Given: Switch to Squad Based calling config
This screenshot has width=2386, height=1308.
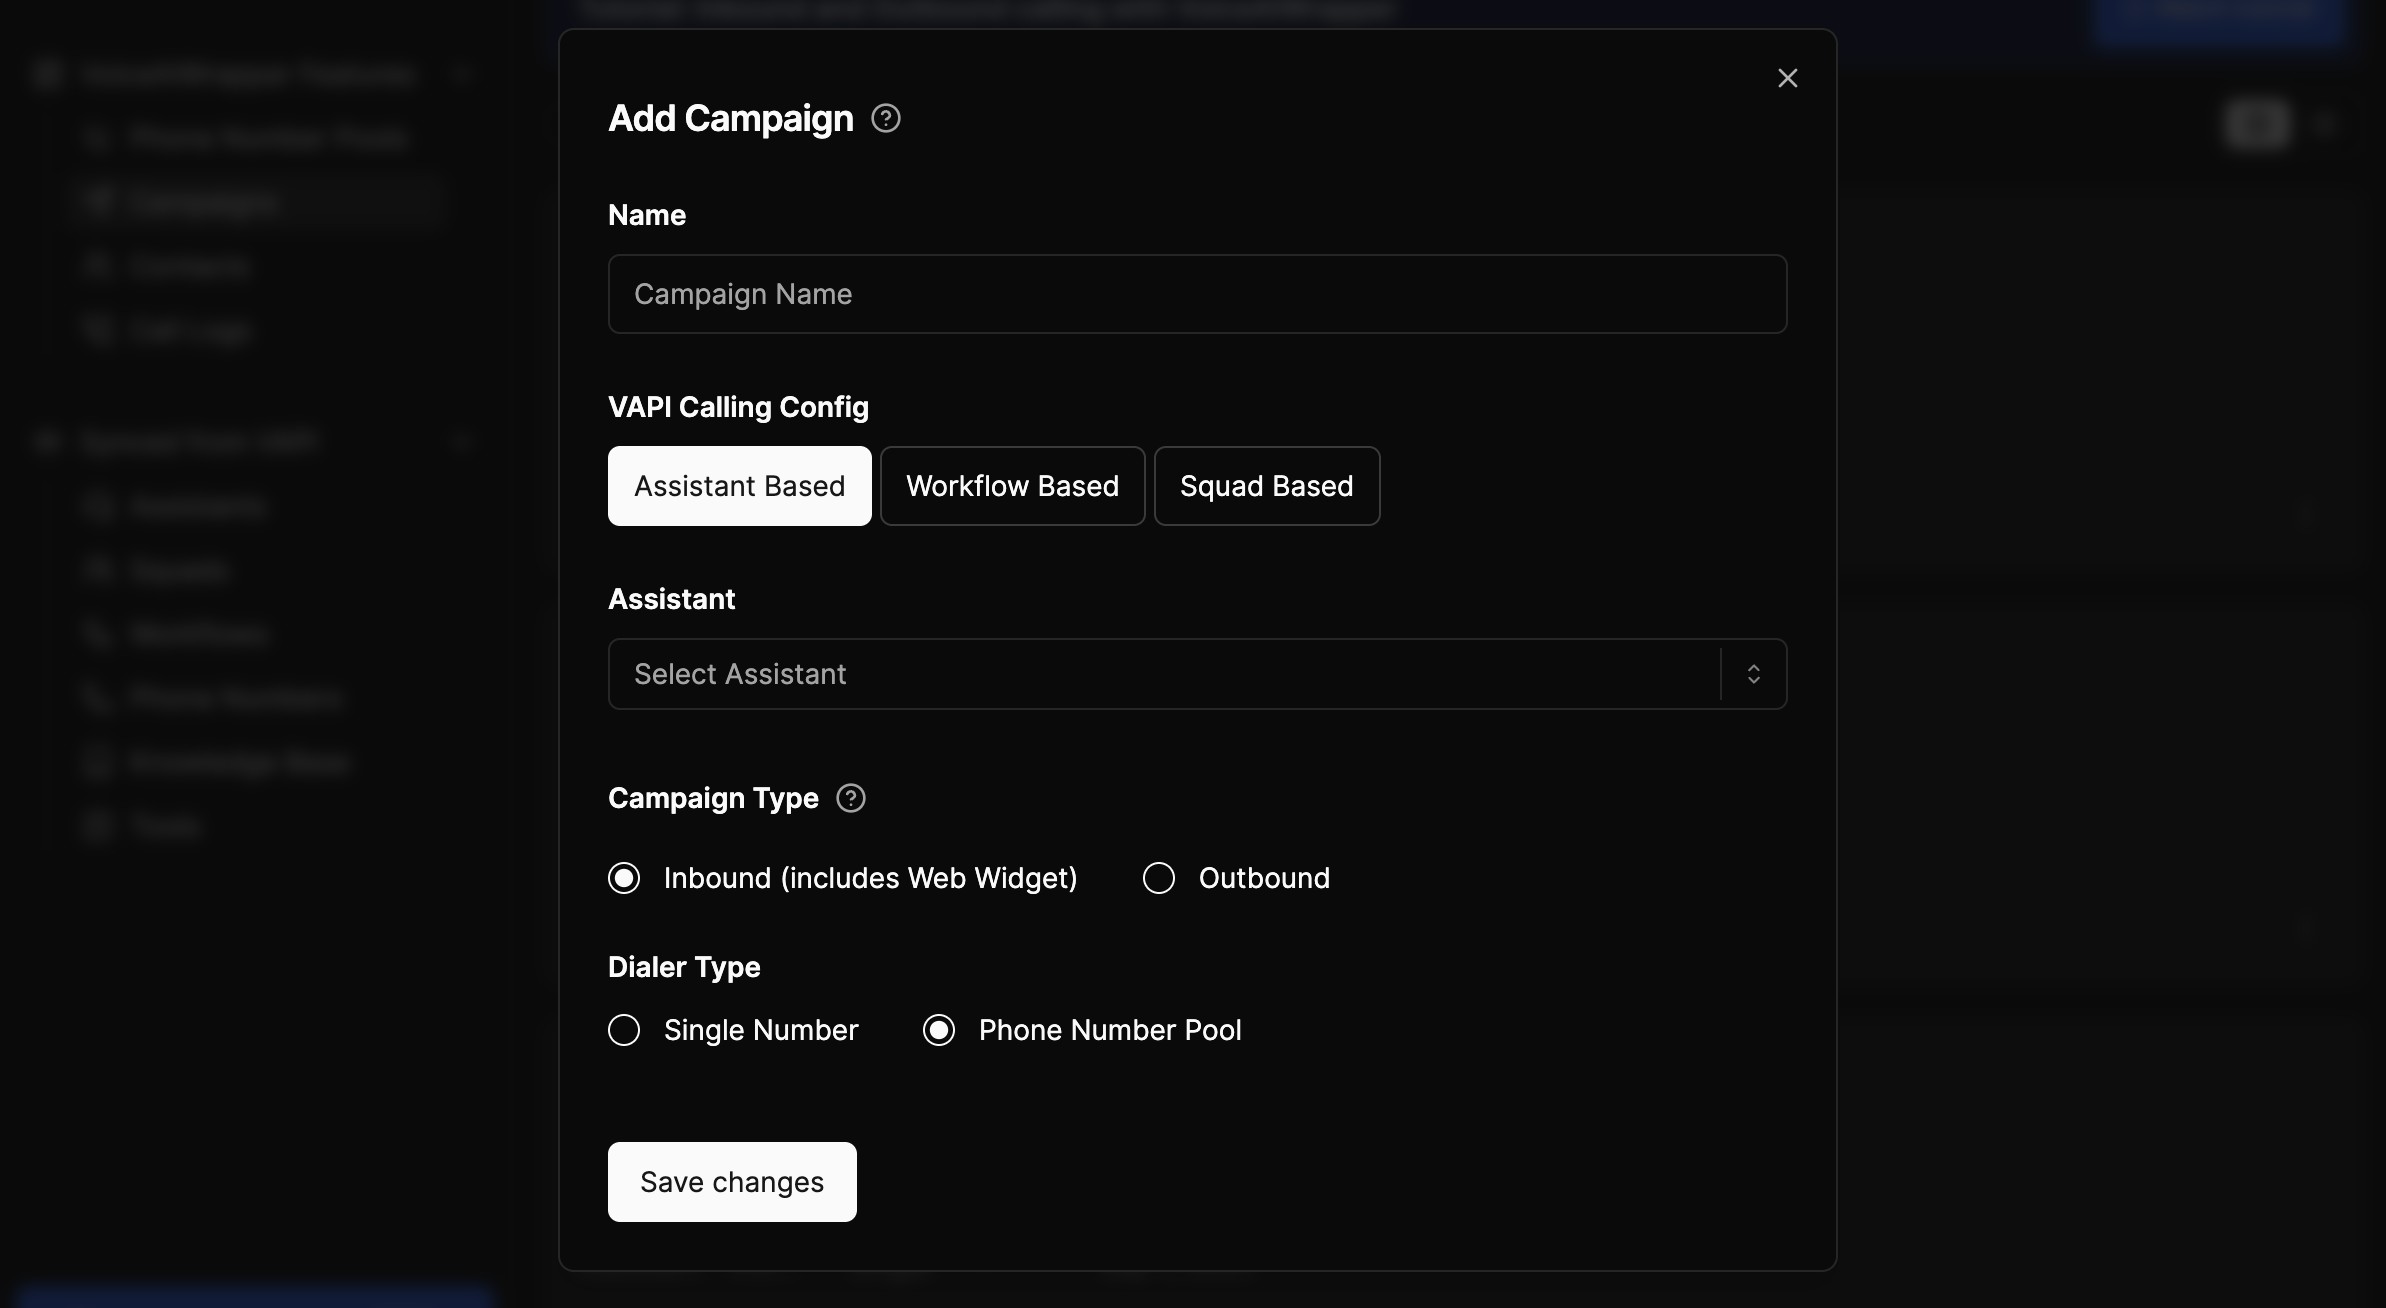Looking at the screenshot, I should [x=1266, y=486].
